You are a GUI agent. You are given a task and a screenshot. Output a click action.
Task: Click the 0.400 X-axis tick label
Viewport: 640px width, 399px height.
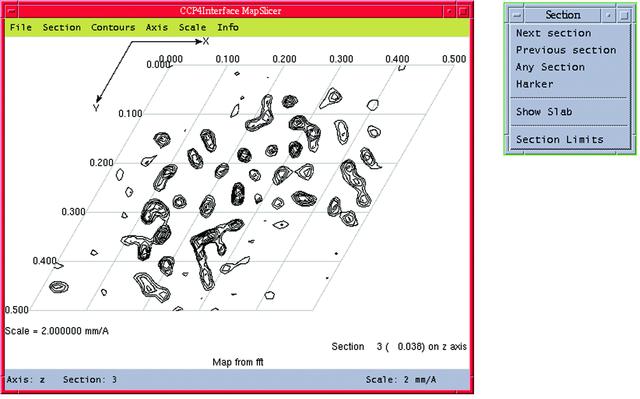397,59
